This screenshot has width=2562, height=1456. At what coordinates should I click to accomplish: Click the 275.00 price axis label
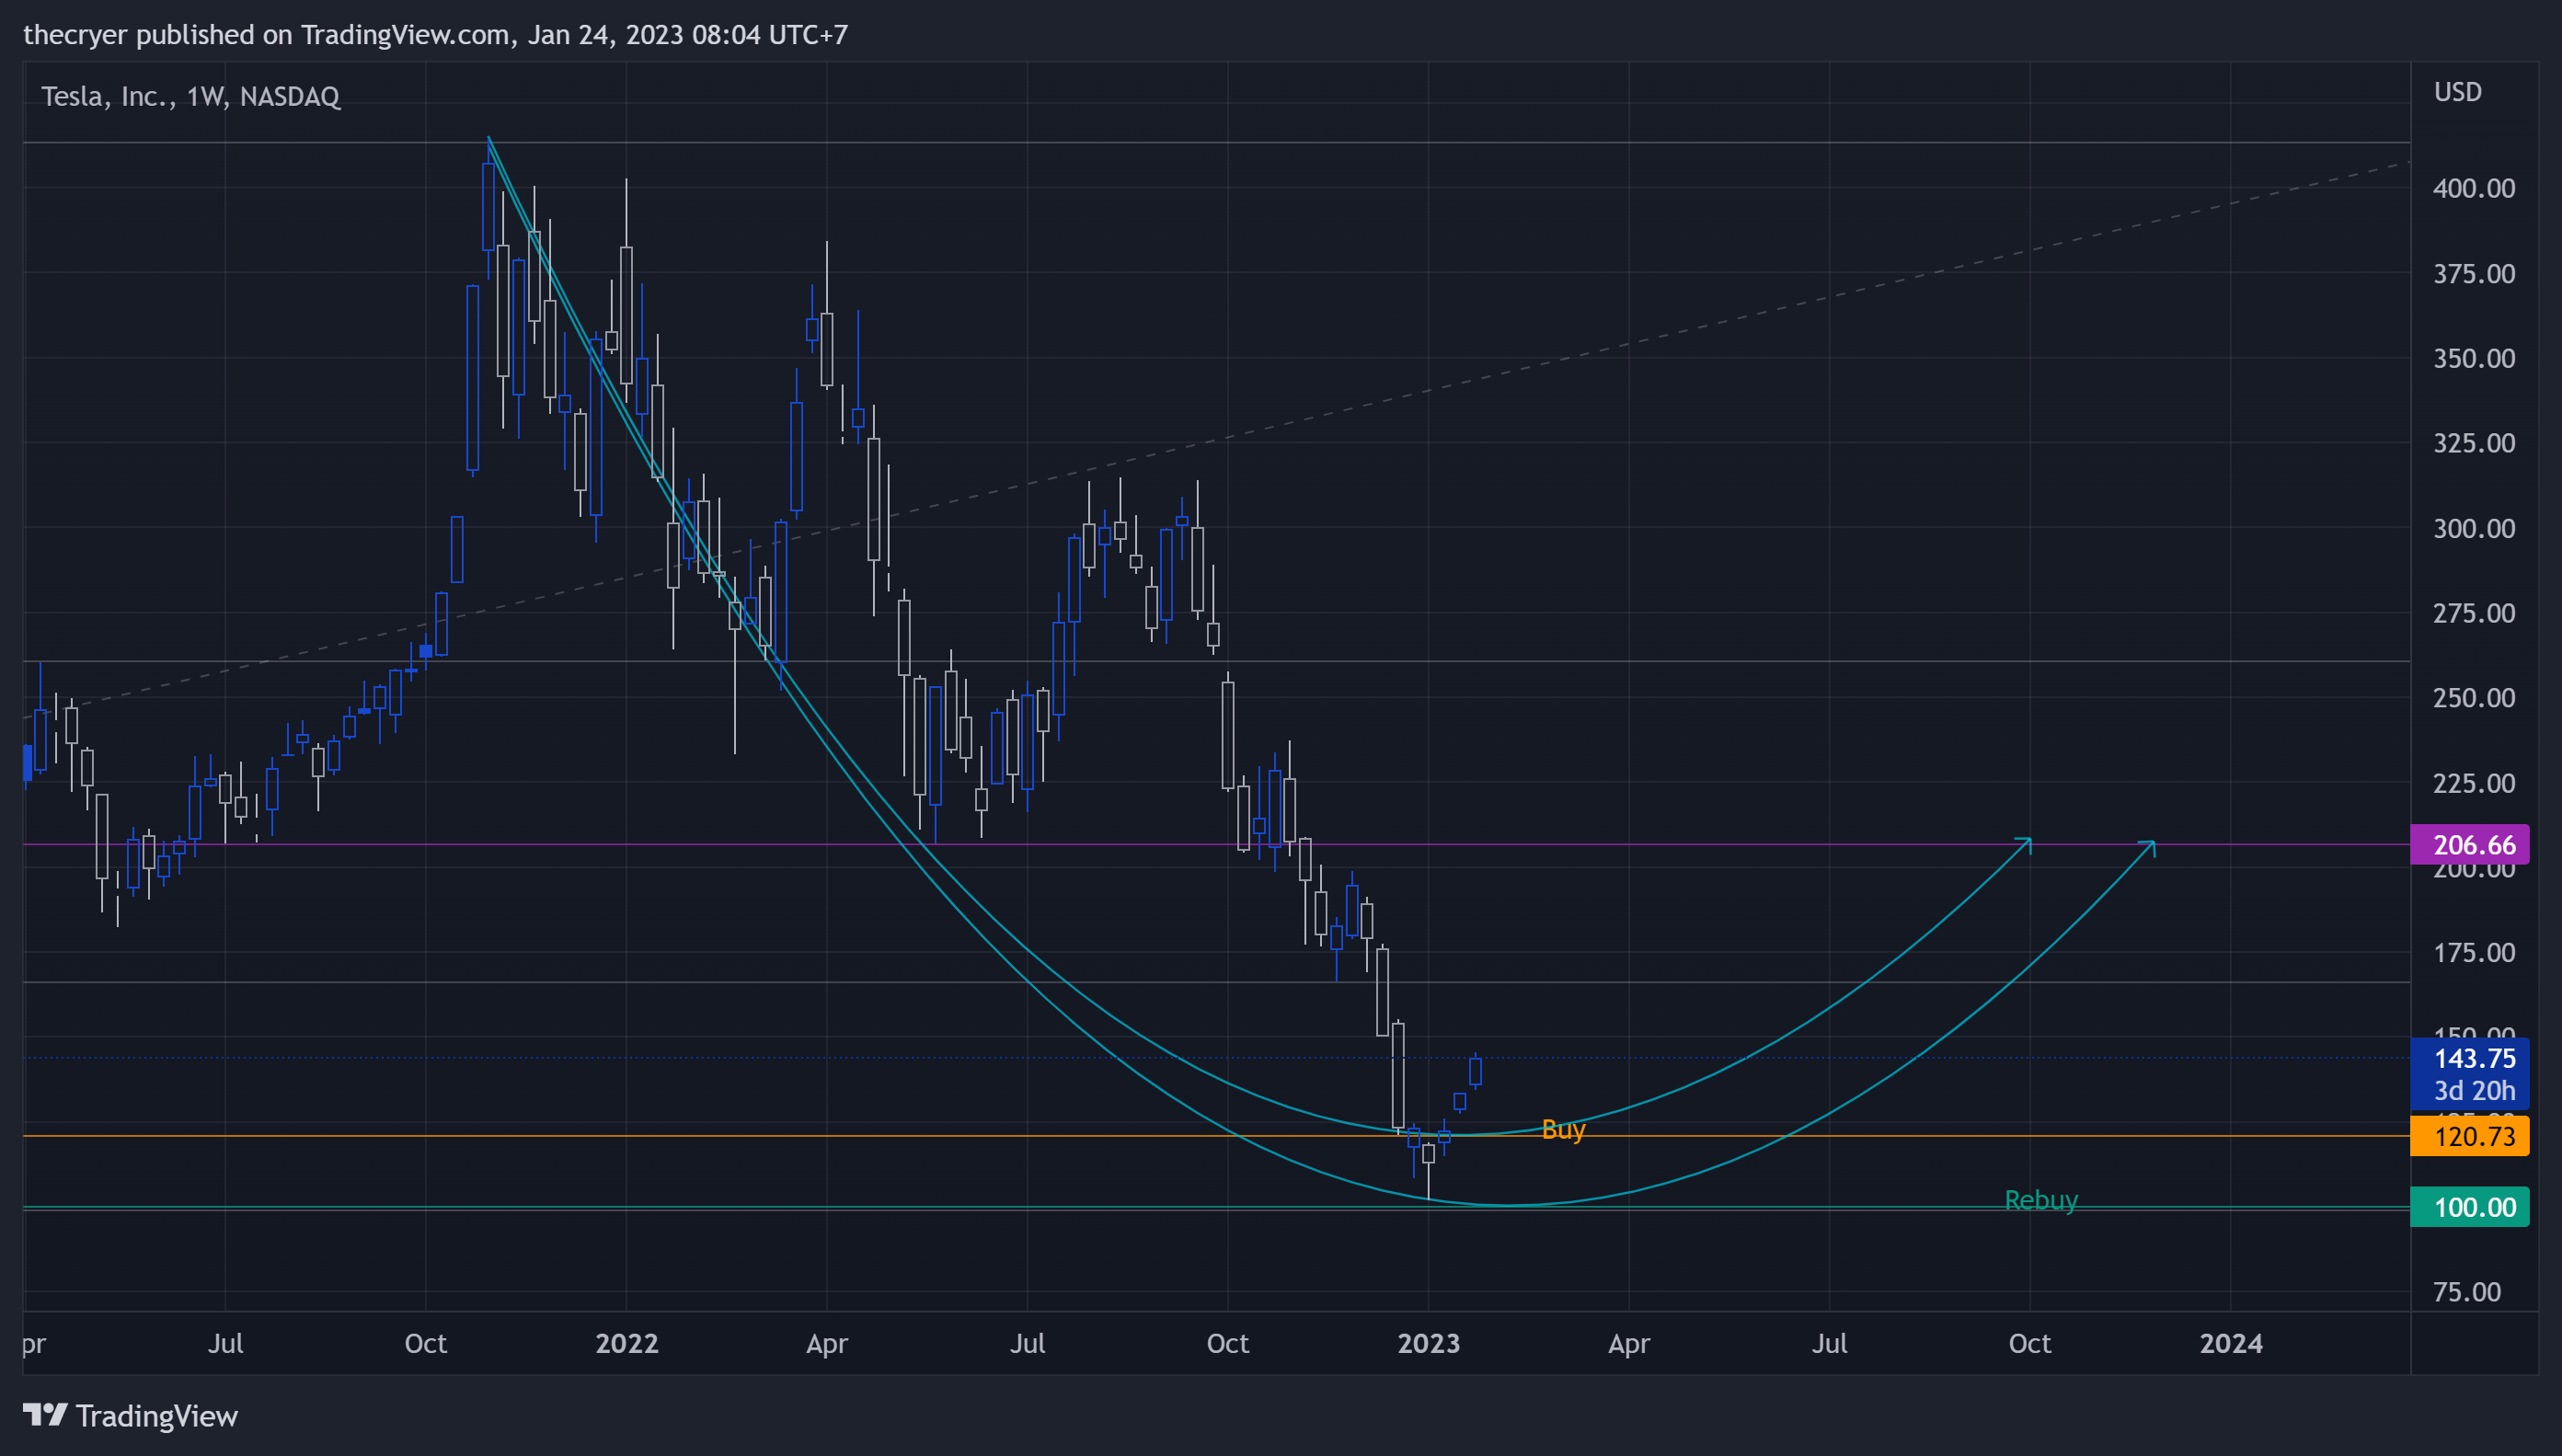[x=2474, y=613]
